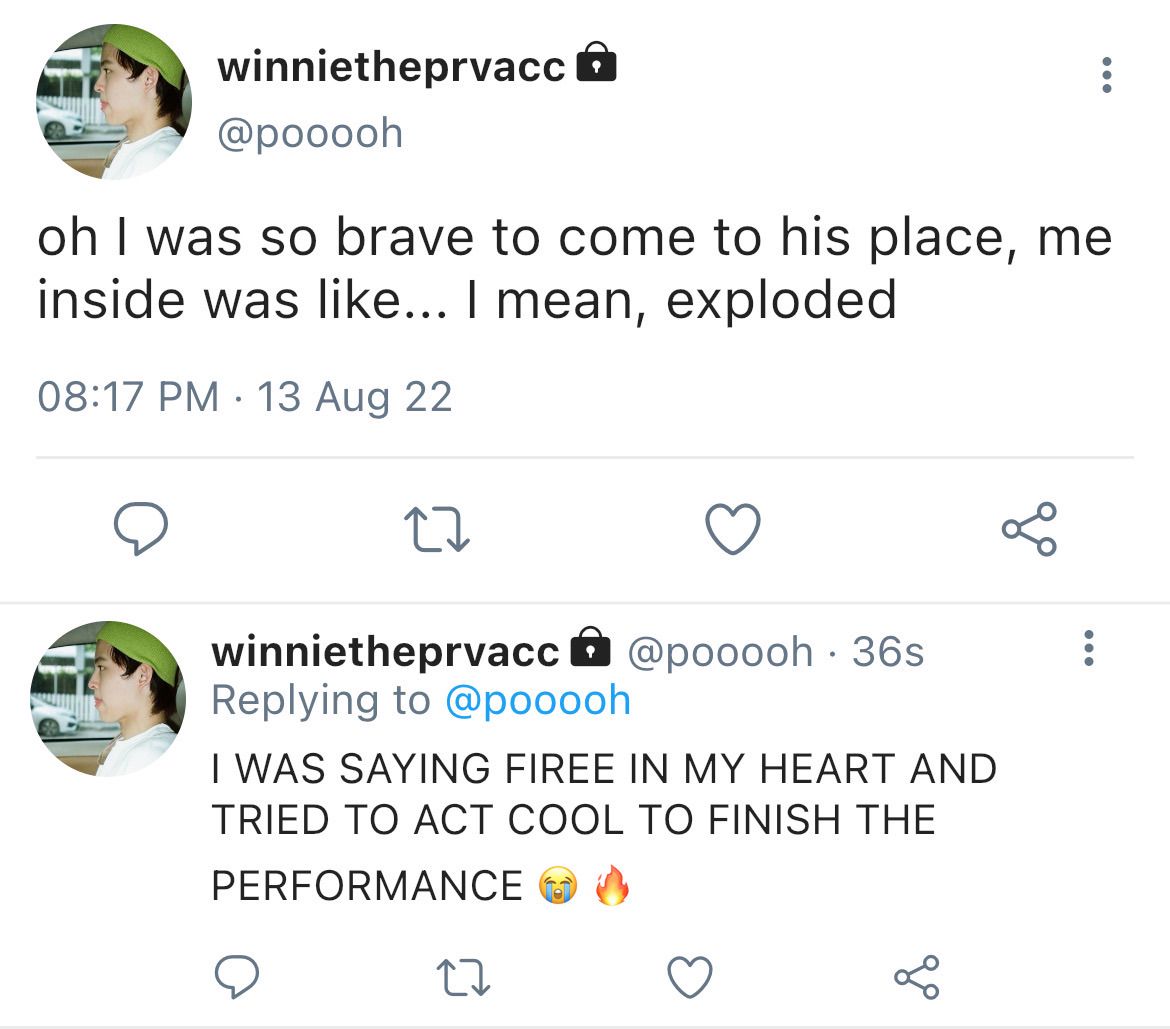Like the main tweet

[733, 528]
